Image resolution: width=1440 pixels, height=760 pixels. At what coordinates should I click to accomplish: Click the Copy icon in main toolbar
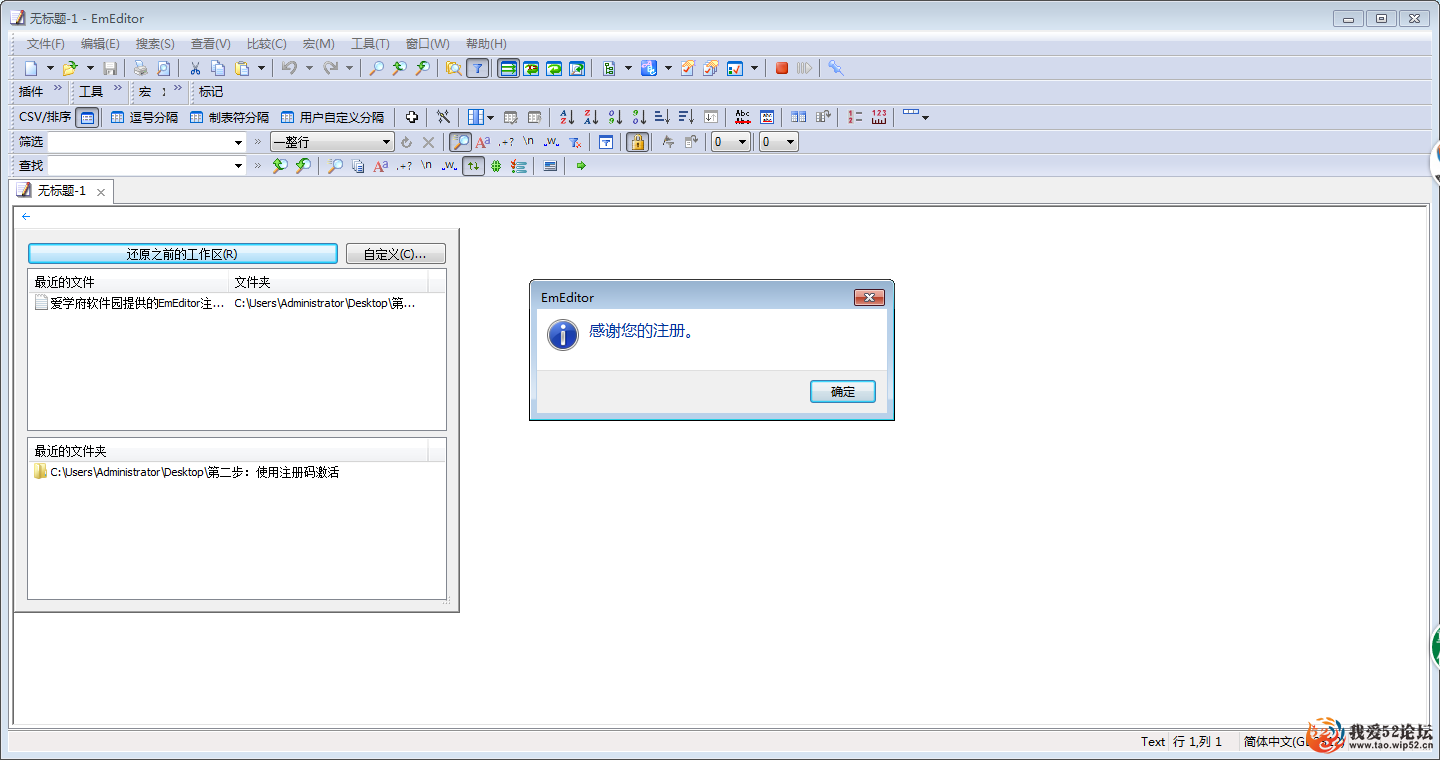pos(218,68)
